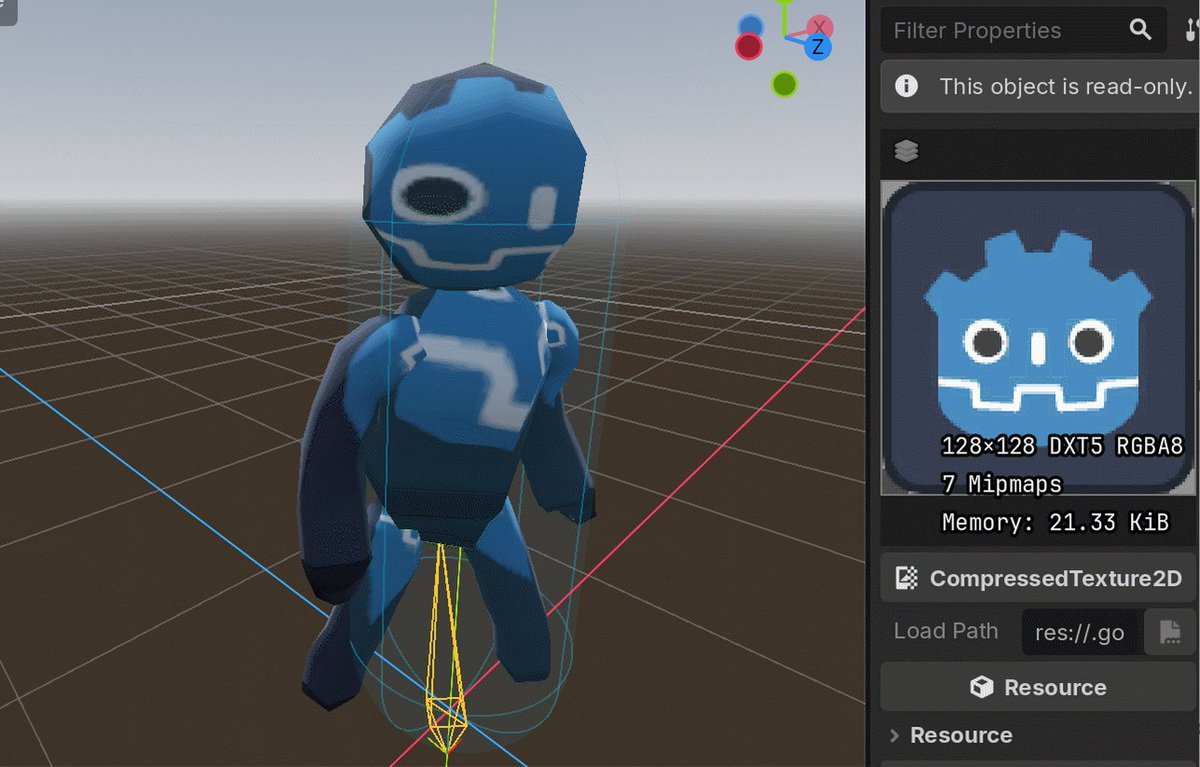Viewport: 1200px width, 767px height.
Task: Click the "Memory: 21.33 KiB" text
Action: click(1055, 522)
